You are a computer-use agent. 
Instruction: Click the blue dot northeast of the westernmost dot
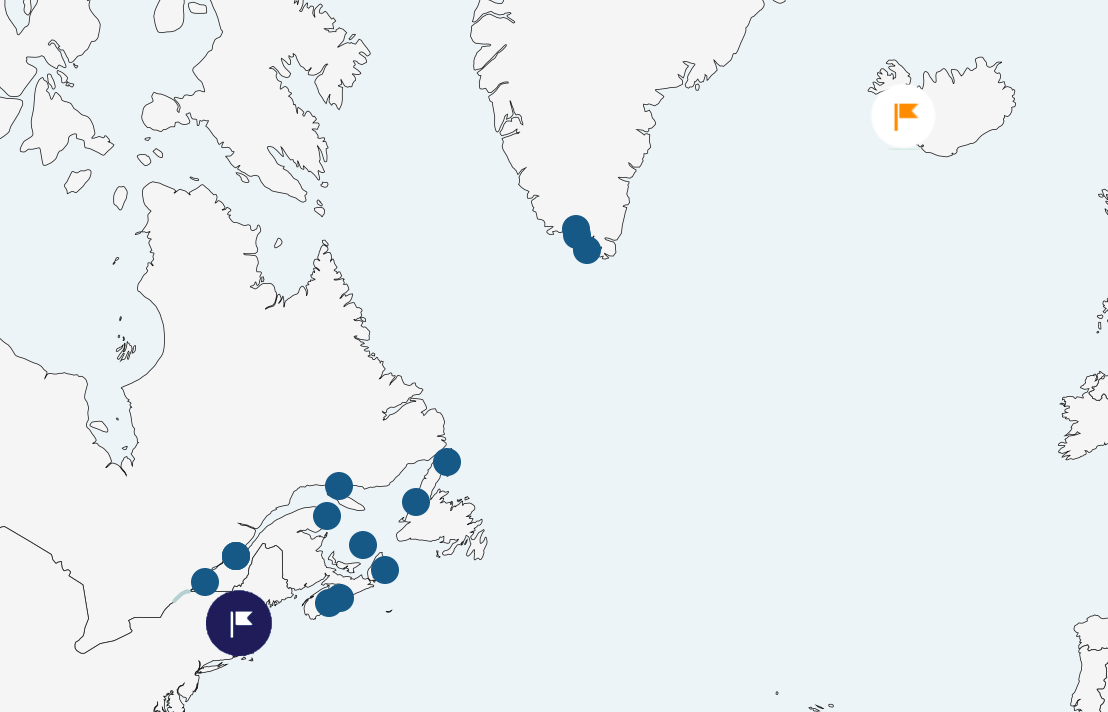[x=236, y=556]
